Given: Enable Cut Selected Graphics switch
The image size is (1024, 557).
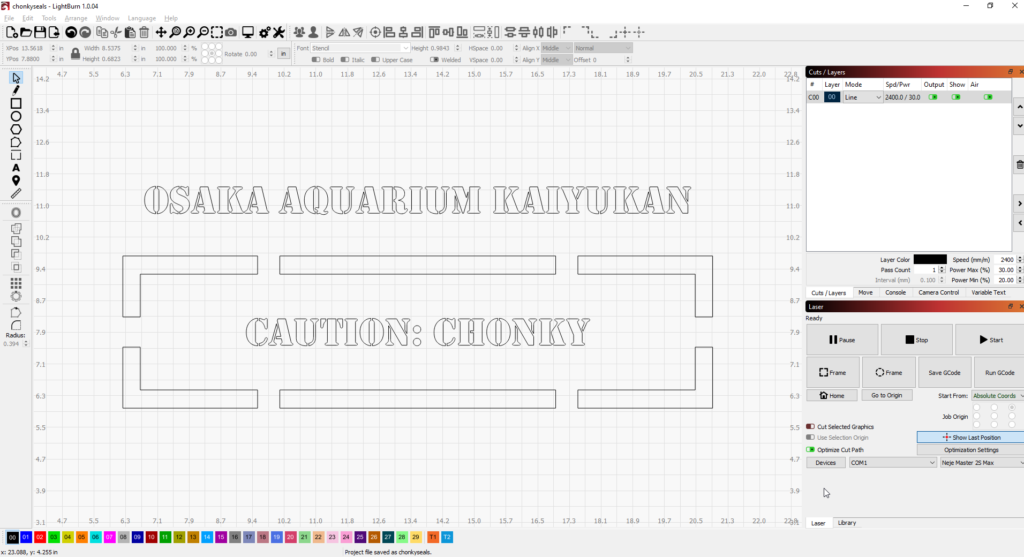Looking at the screenshot, I should [810, 426].
